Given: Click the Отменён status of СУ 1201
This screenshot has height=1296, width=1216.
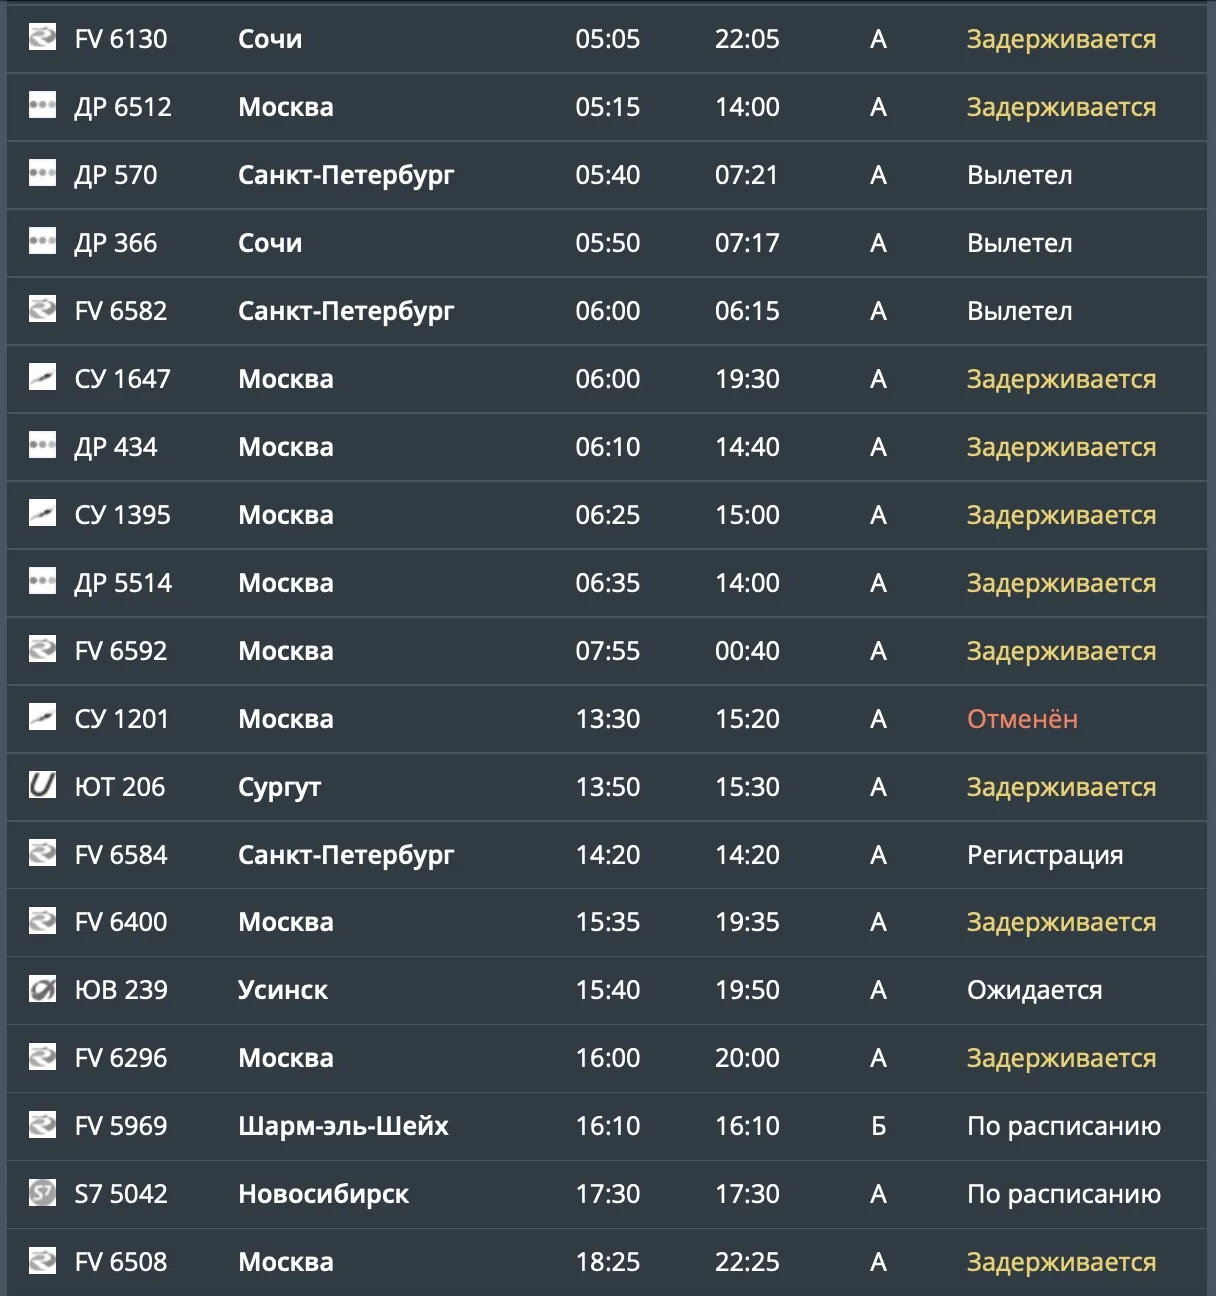Looking at the screenshot, I should point(1022,719).
